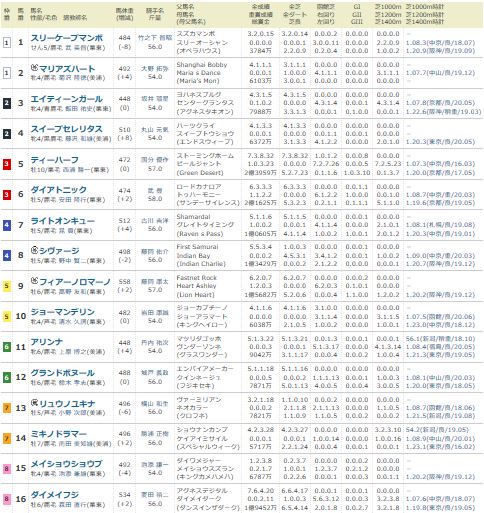
Task: Click the circled mark icon beside フィアーノロマーノ
Action: (34, 281)
